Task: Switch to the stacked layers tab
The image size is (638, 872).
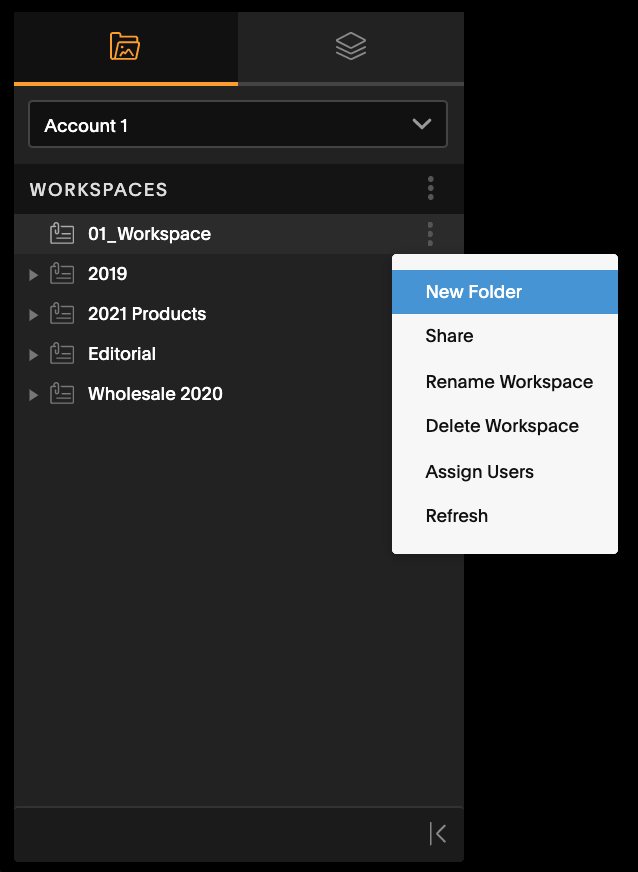Action: pos(351,47)
